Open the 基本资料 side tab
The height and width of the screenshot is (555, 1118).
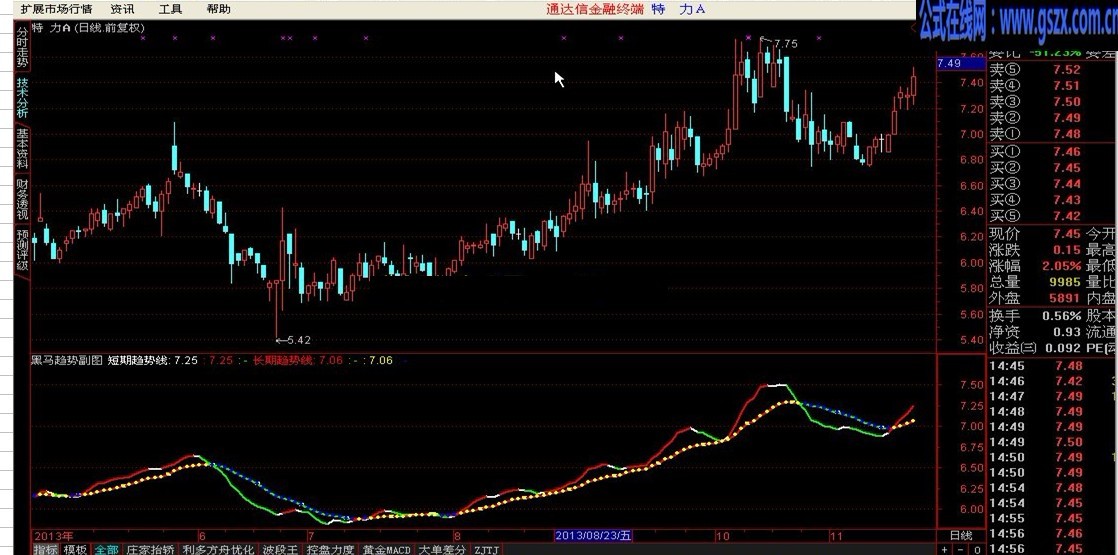(22, 148)
